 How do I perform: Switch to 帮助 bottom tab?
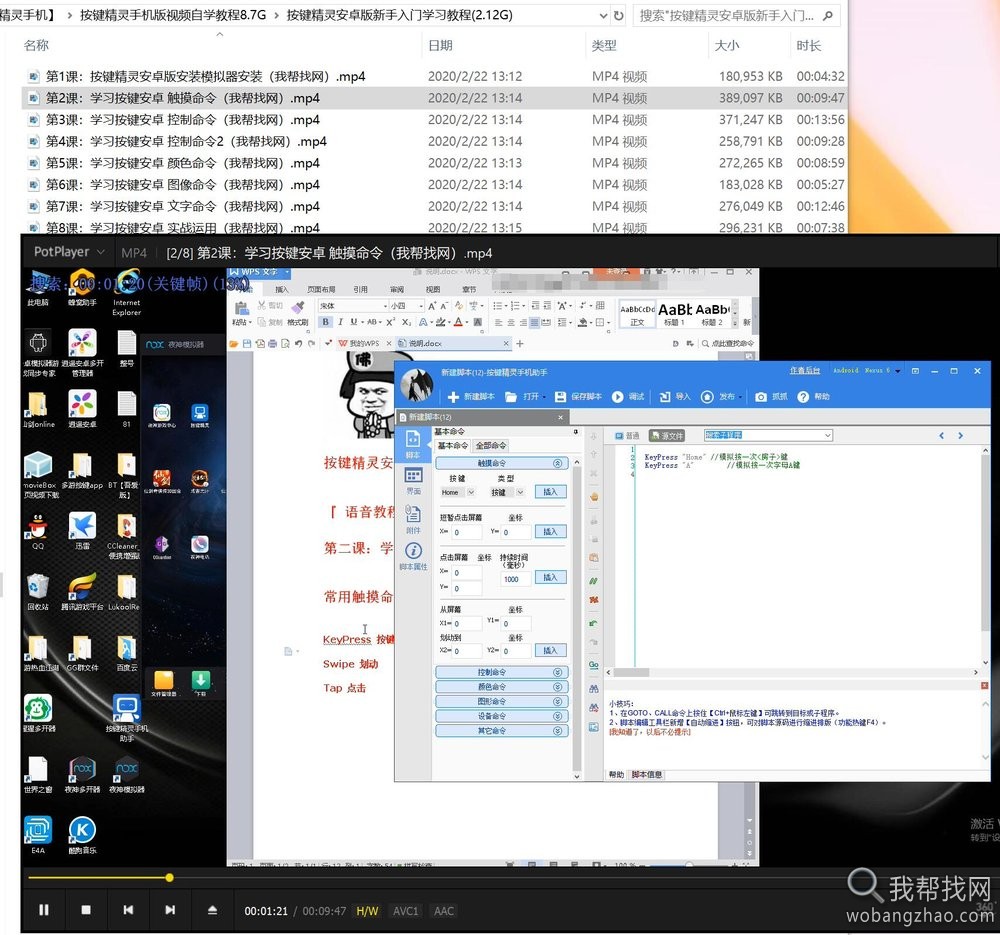tap(616, 774)
